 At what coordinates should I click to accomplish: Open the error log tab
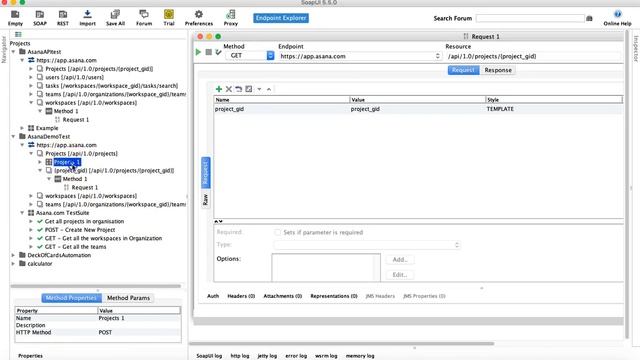point(296,356)
